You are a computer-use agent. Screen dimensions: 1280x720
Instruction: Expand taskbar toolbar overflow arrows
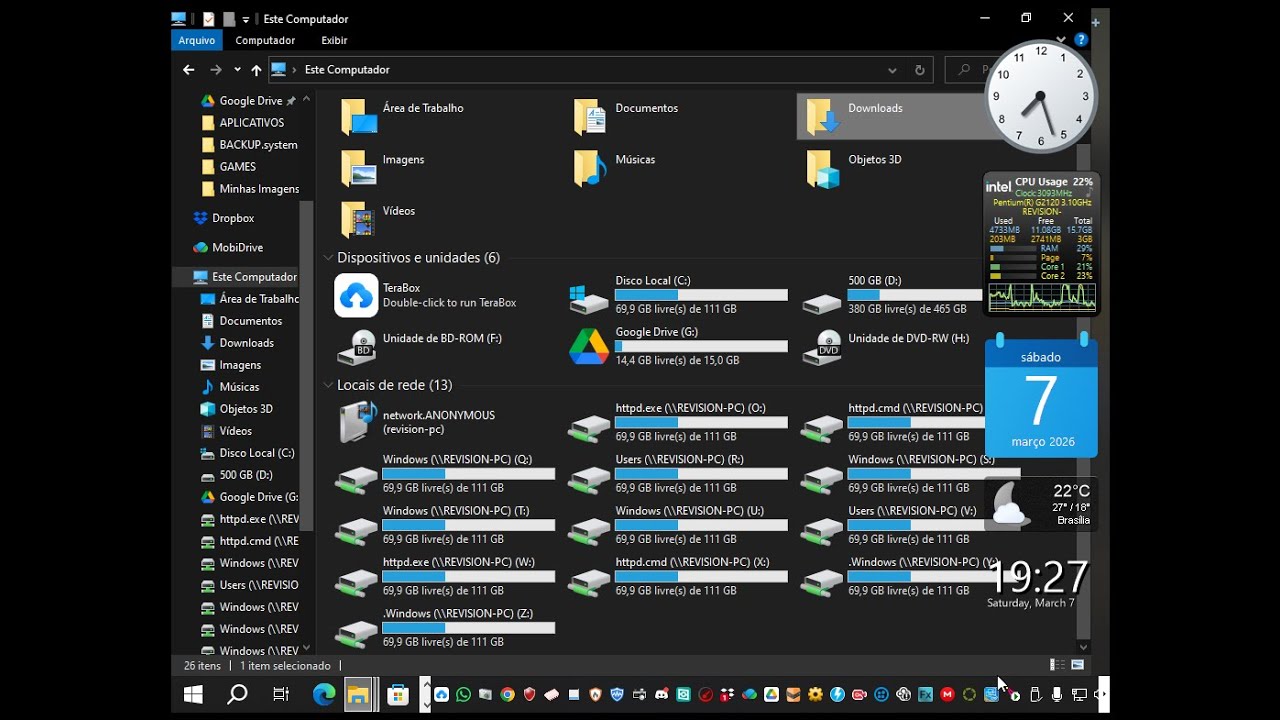(425, 694)
